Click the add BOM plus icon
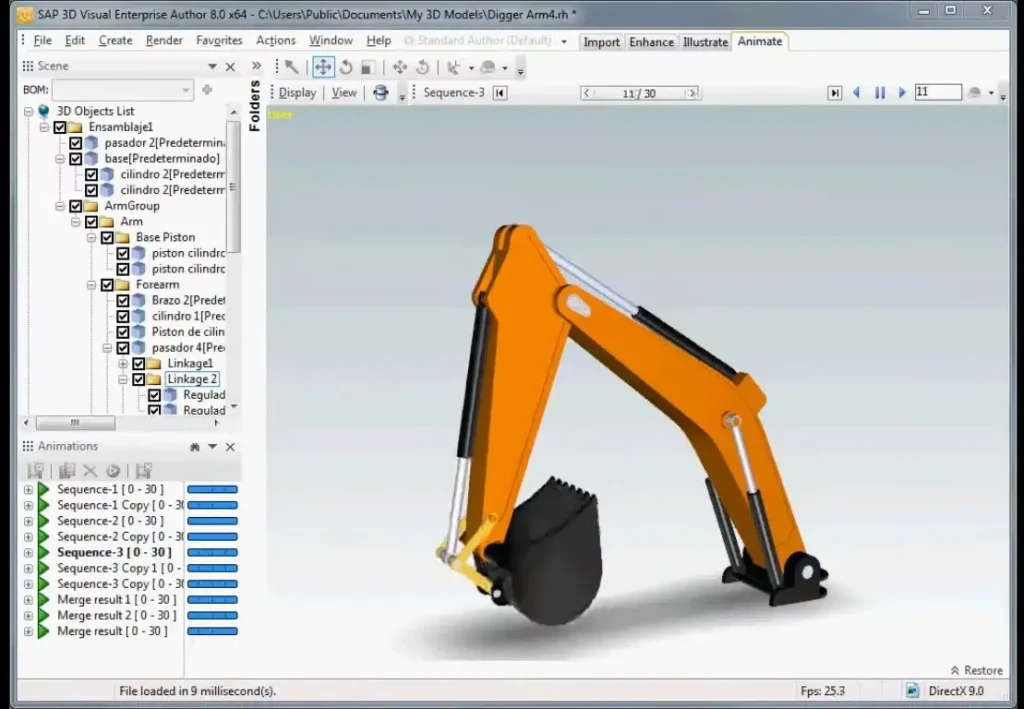This screenshot has height=709, width=1024. [x=207, y=89]
